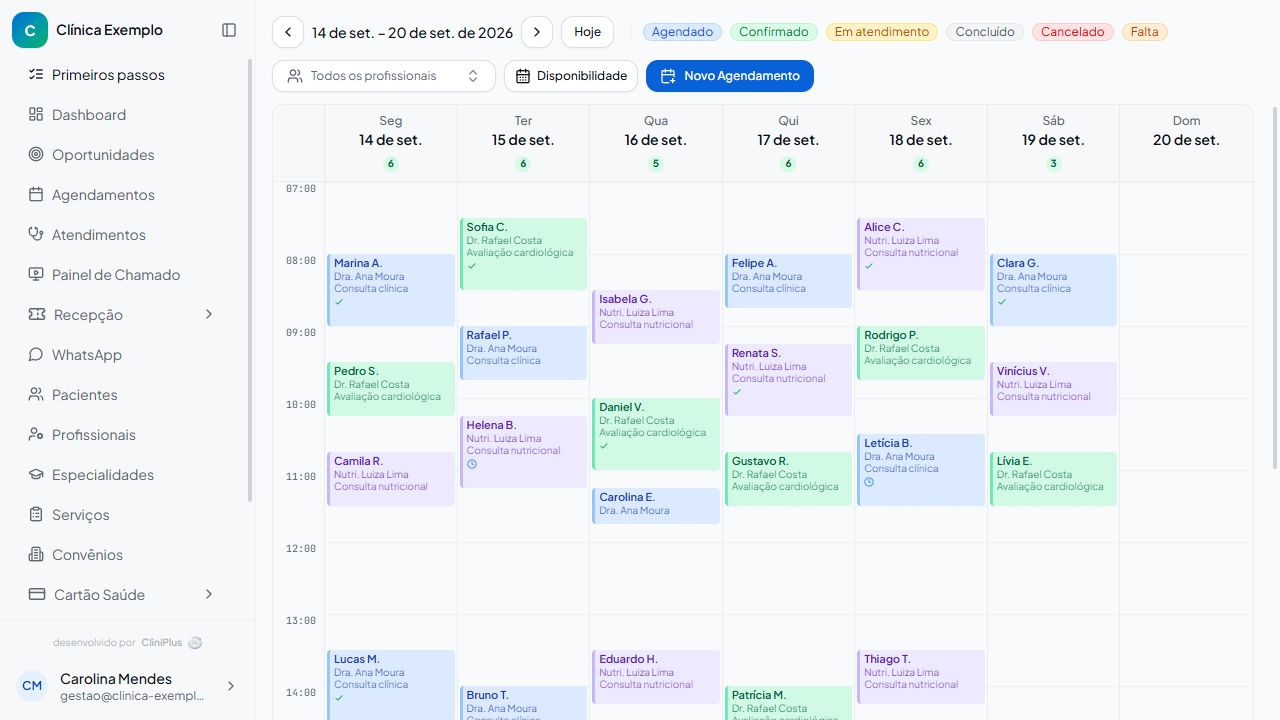Click the calendar vertical scrollbar

pyautogui.click(x=1274, y=288)
